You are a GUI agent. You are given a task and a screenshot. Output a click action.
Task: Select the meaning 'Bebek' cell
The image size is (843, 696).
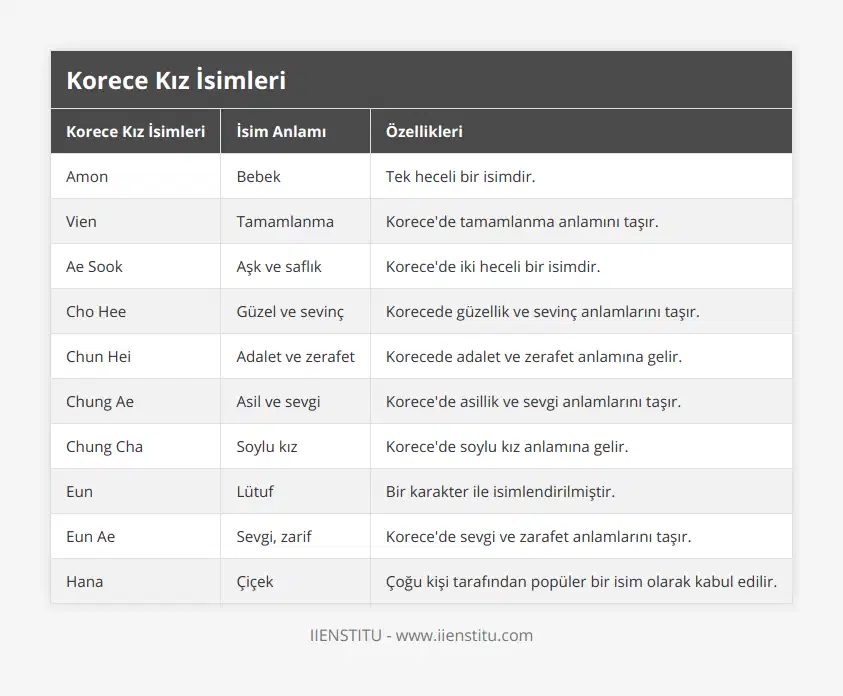coord(258,176)
